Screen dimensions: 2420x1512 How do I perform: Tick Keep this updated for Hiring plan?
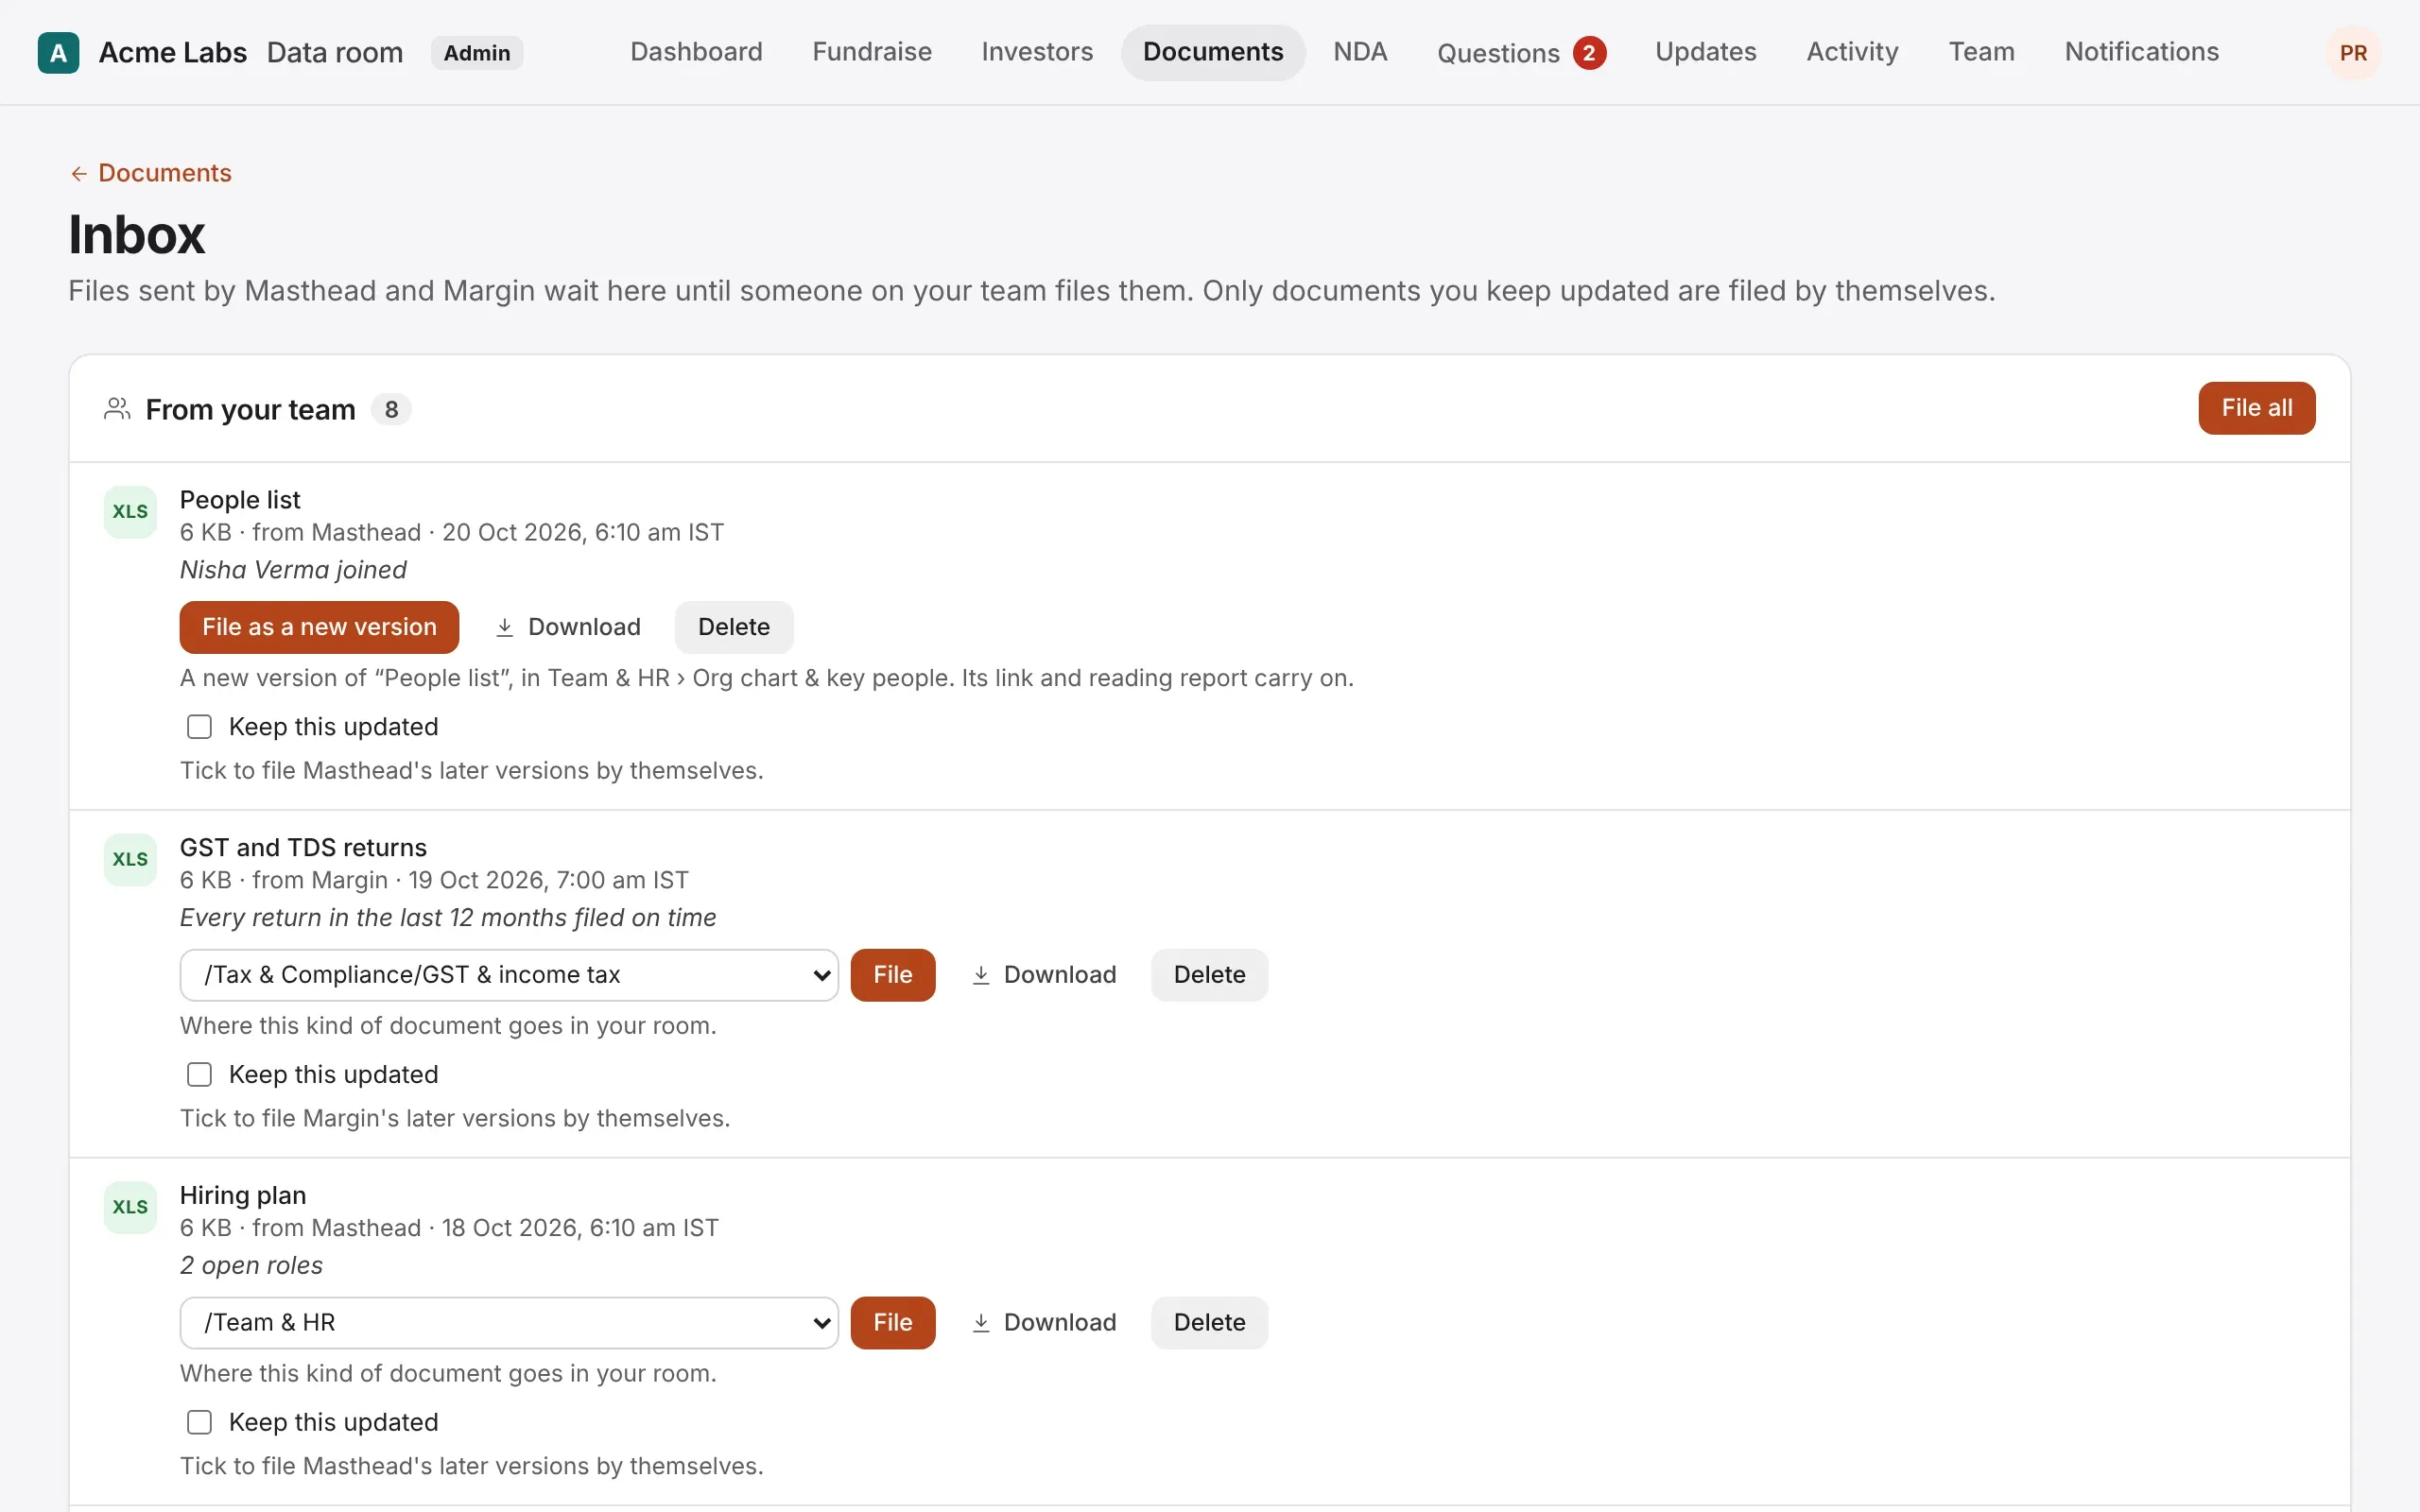(x=199, y=1422)
